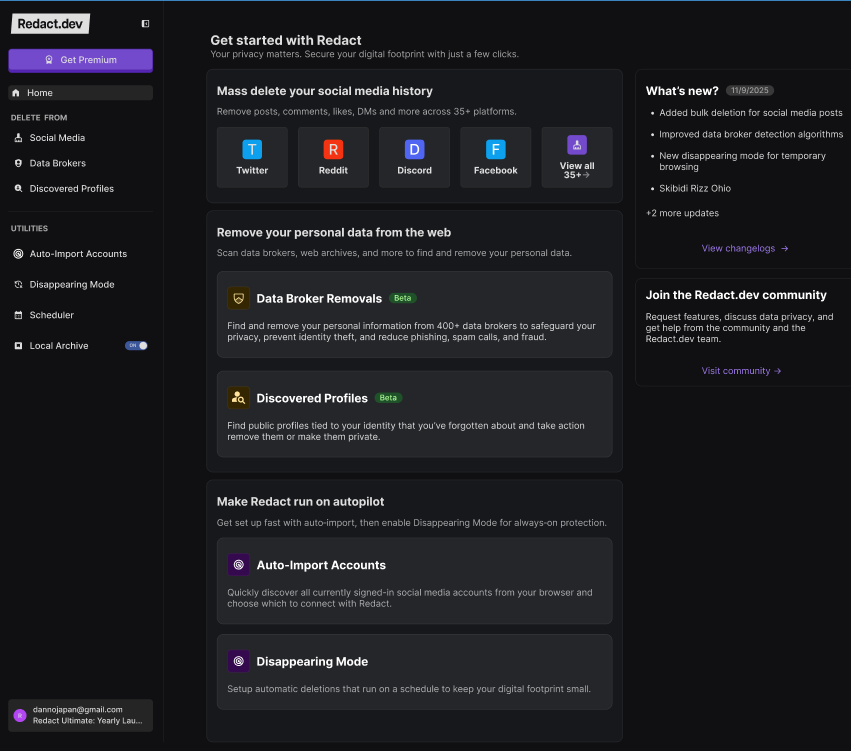Click the Discord D icon
851x751 pixels.
click(414, 149)
